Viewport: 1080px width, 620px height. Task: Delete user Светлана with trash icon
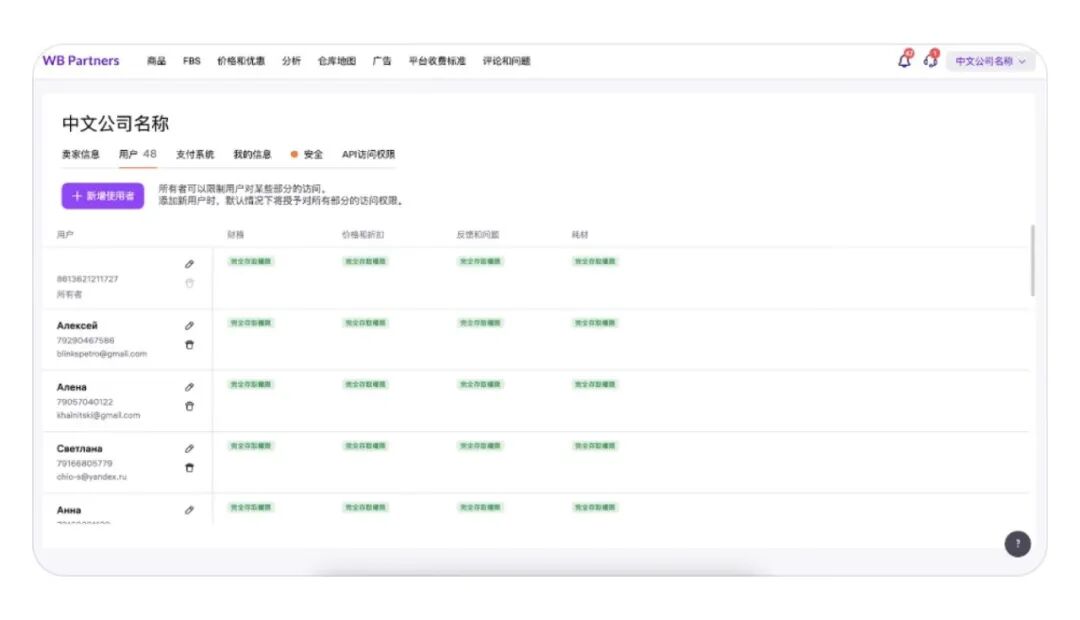(189, 468)
